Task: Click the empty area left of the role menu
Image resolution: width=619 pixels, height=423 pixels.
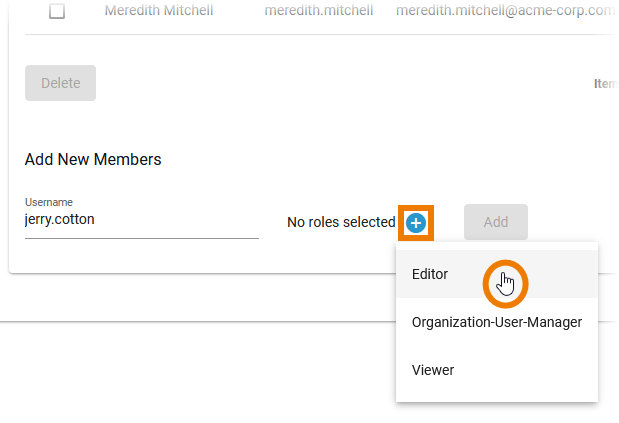Action: click(x=200, y=350)
